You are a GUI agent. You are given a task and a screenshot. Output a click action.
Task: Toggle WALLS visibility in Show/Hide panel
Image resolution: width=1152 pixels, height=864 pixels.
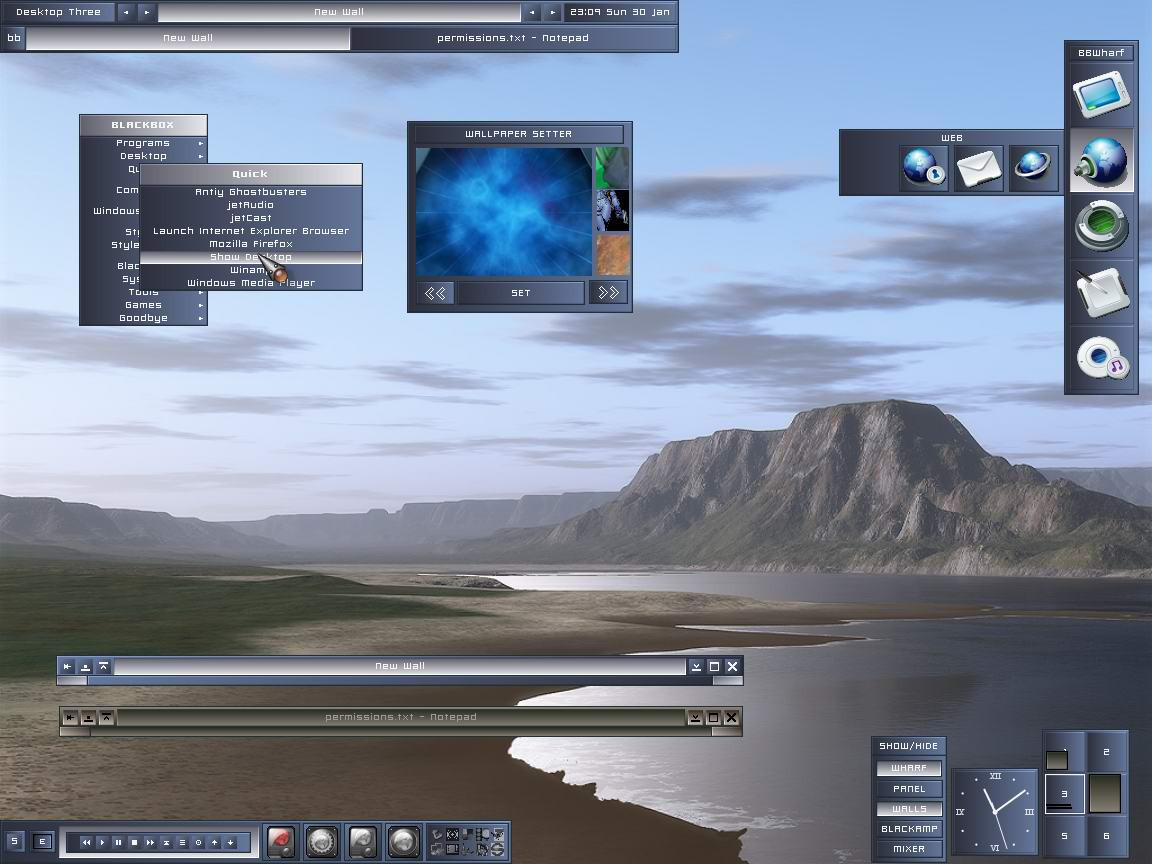909,809
